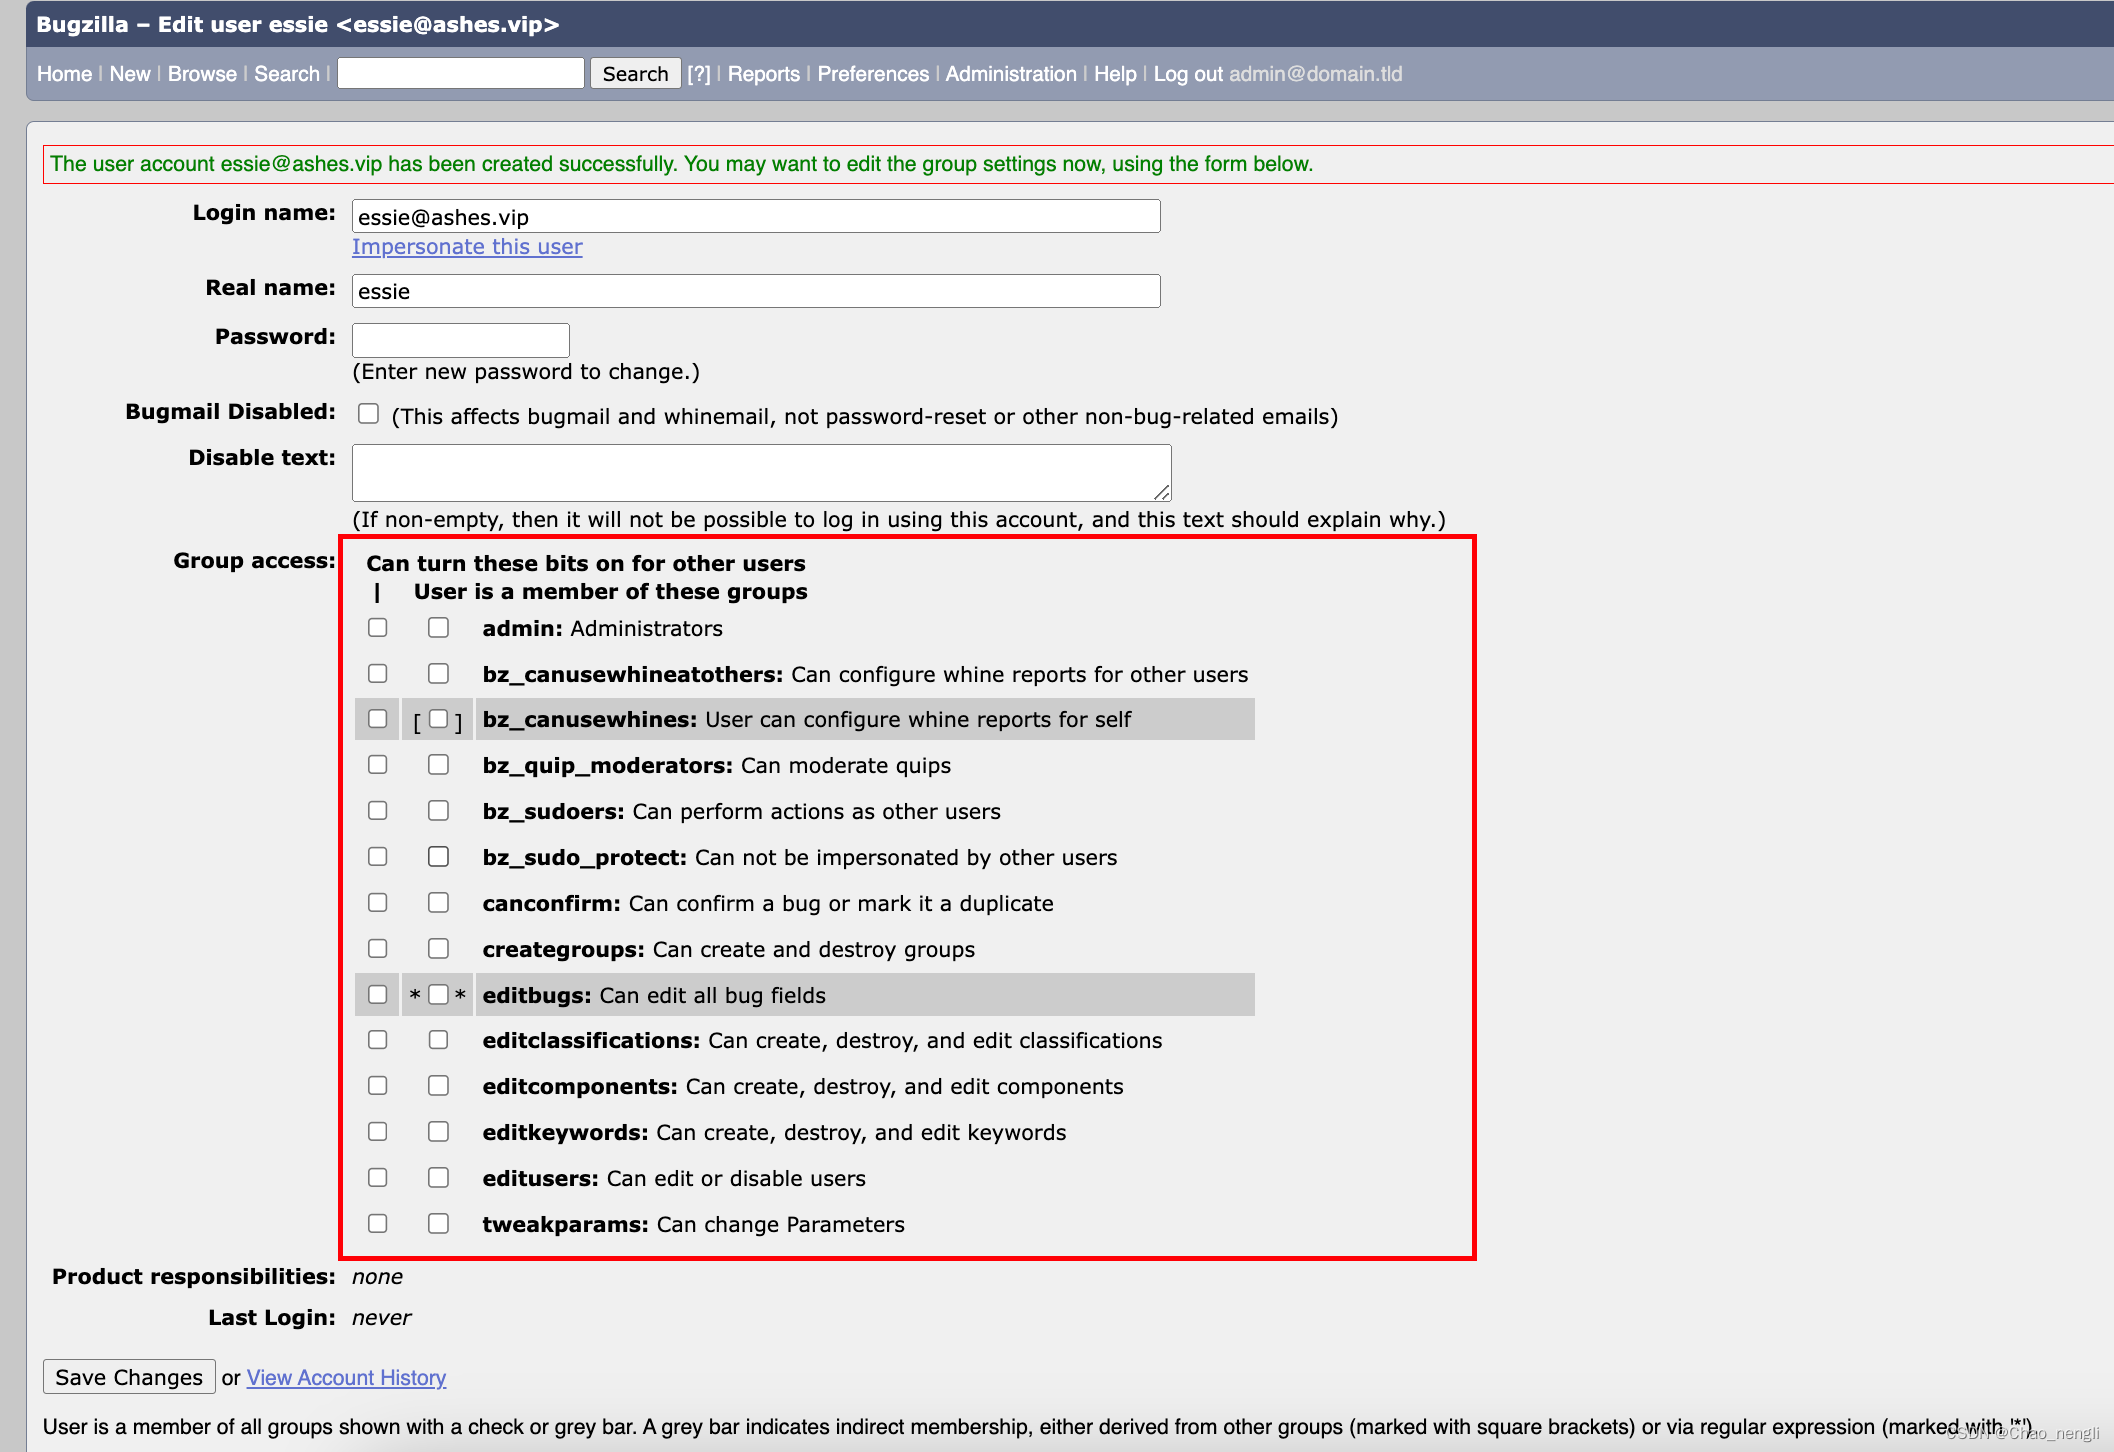Open Browse in the navigation bar
The height and width of the screenshot is (1452, 2114).
tap(202, 74)
